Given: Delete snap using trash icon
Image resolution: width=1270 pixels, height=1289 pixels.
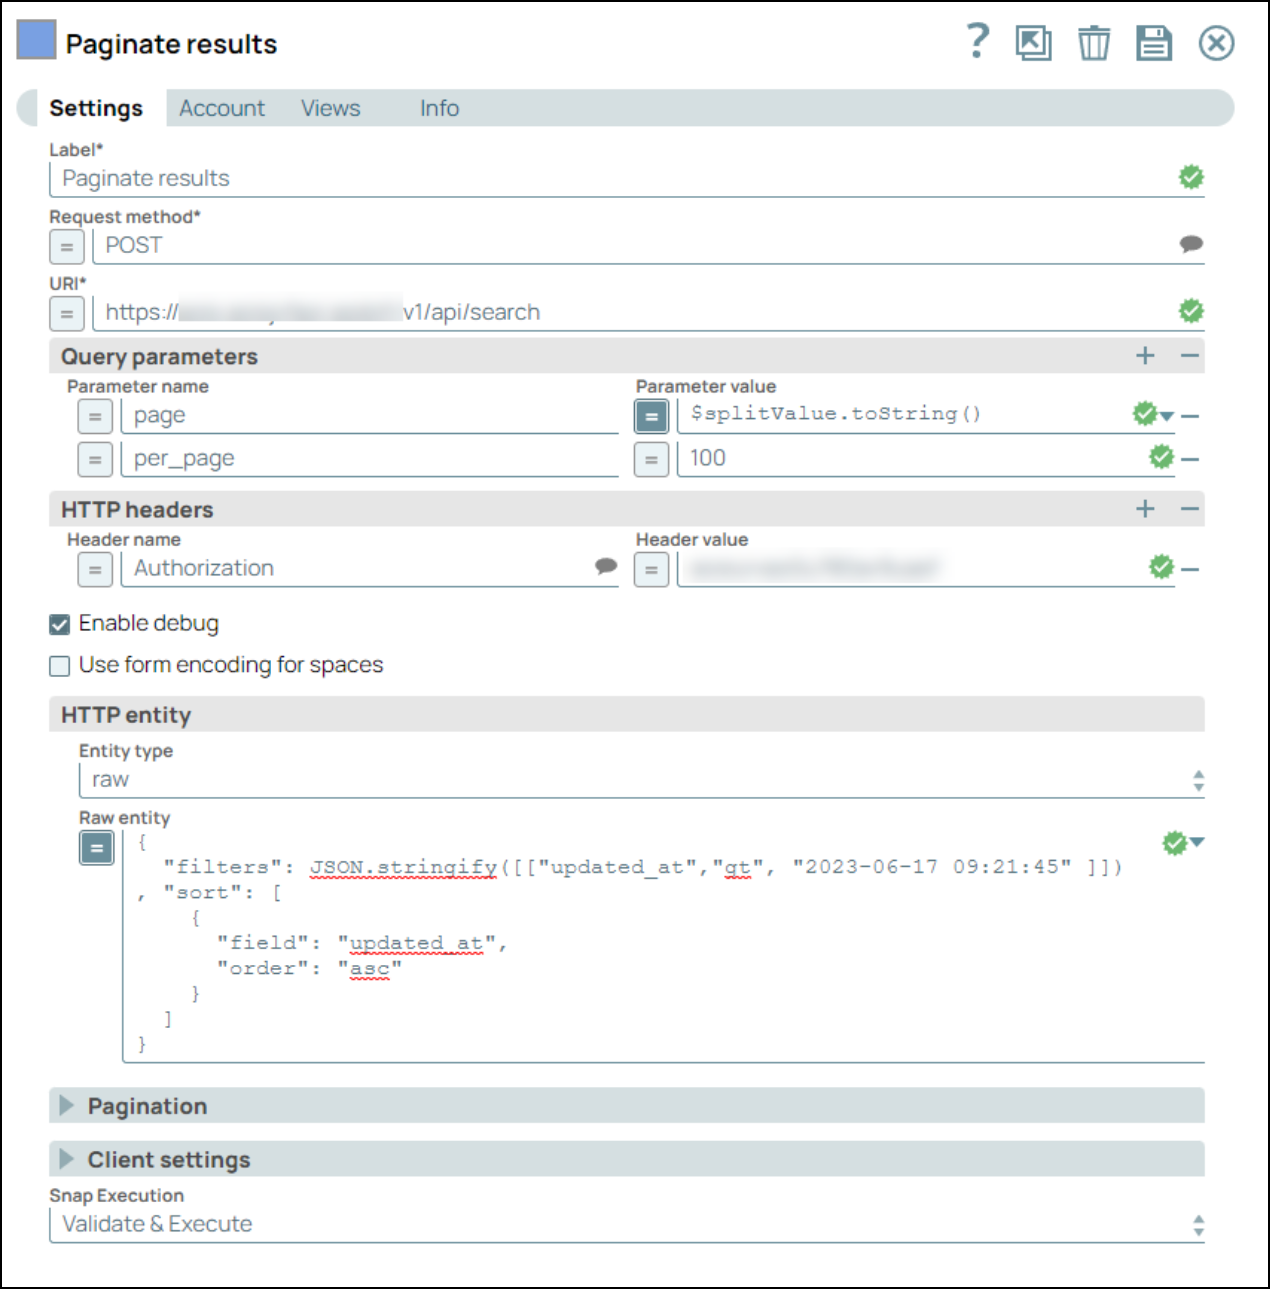Looking at the screenshot, I should click(x=1094, y=43).
